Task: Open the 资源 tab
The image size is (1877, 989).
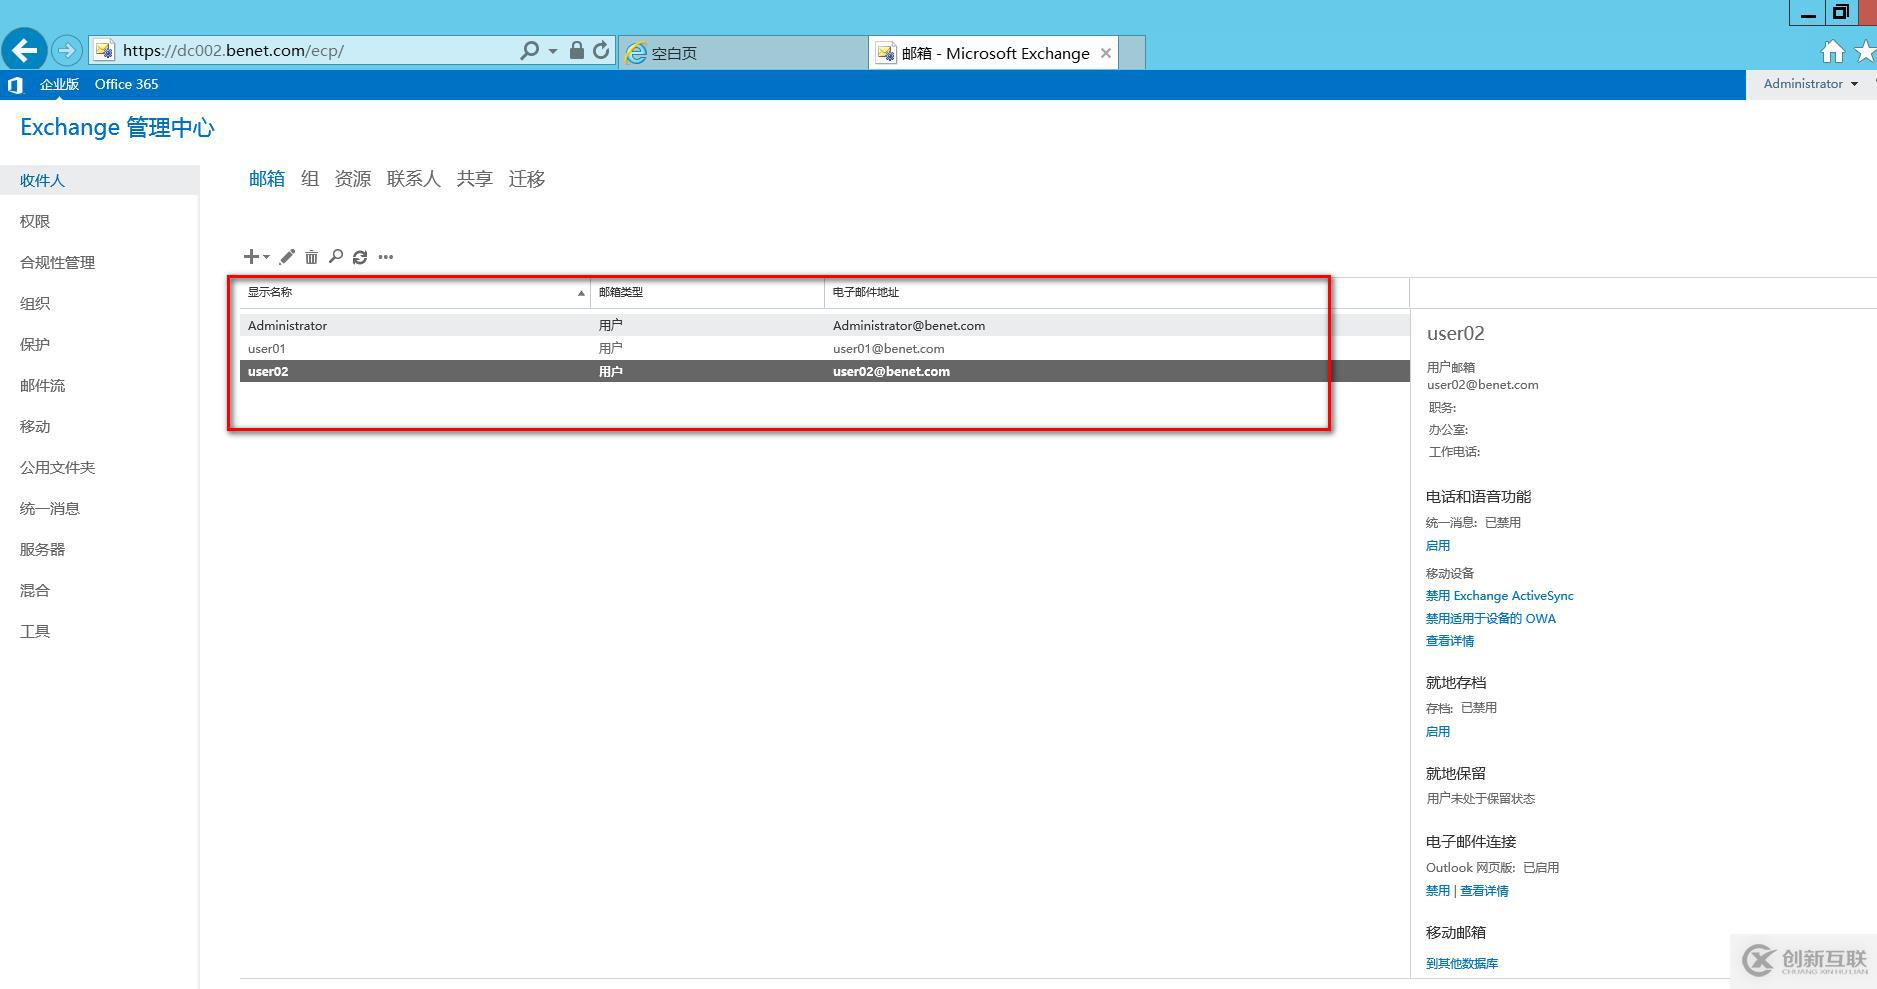Action: (353, 179)
